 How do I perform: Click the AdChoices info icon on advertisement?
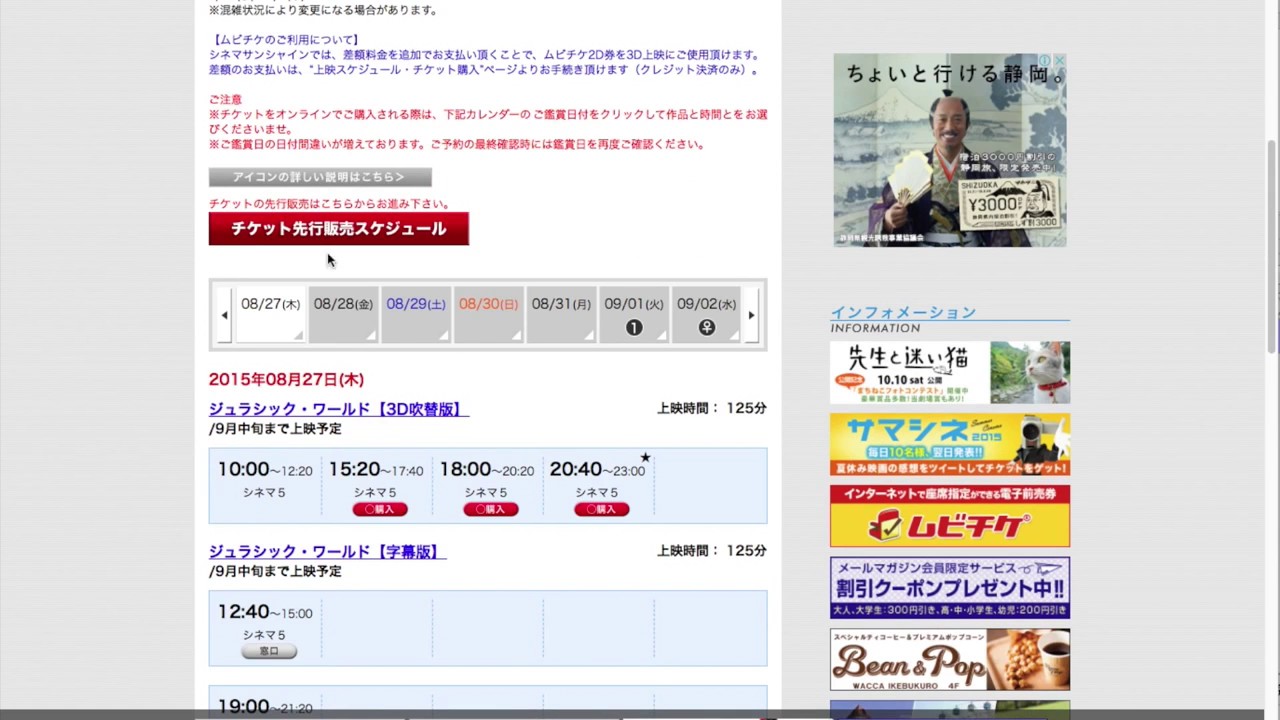tap(1044, 61)
